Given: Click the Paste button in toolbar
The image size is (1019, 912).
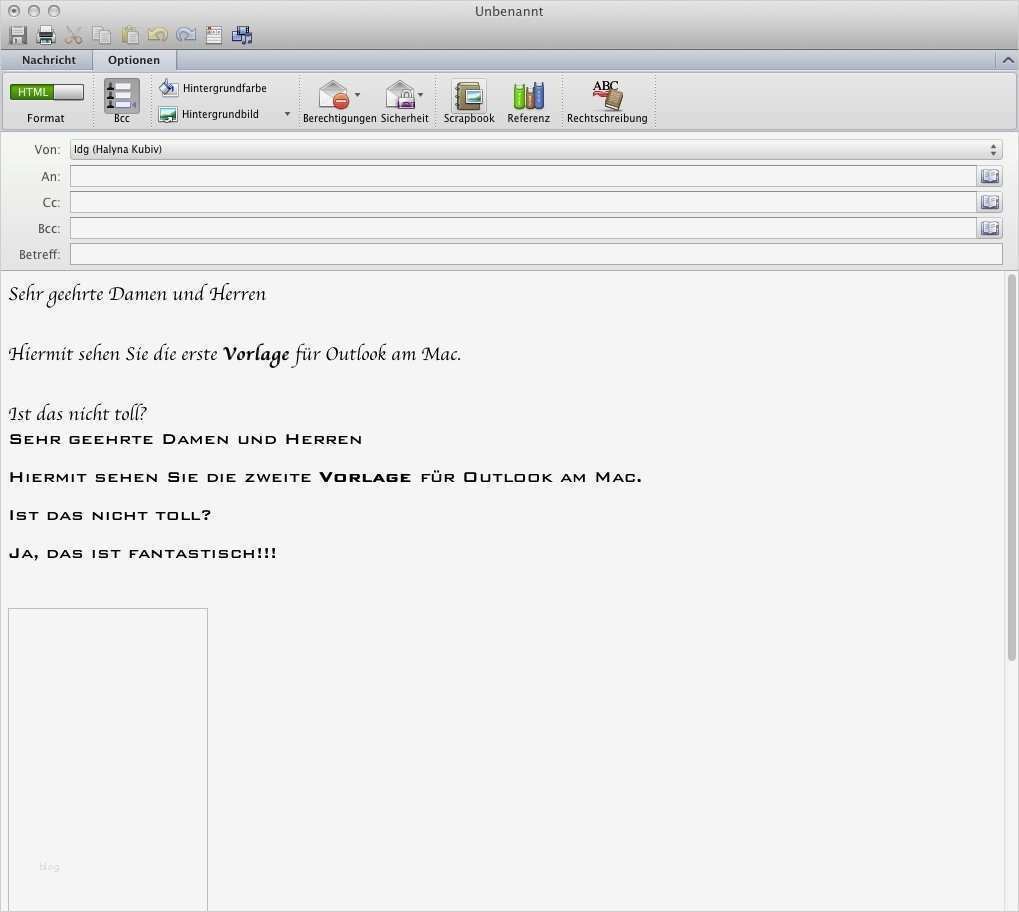Looking at the screenshot, I should [x=129, y=35].
